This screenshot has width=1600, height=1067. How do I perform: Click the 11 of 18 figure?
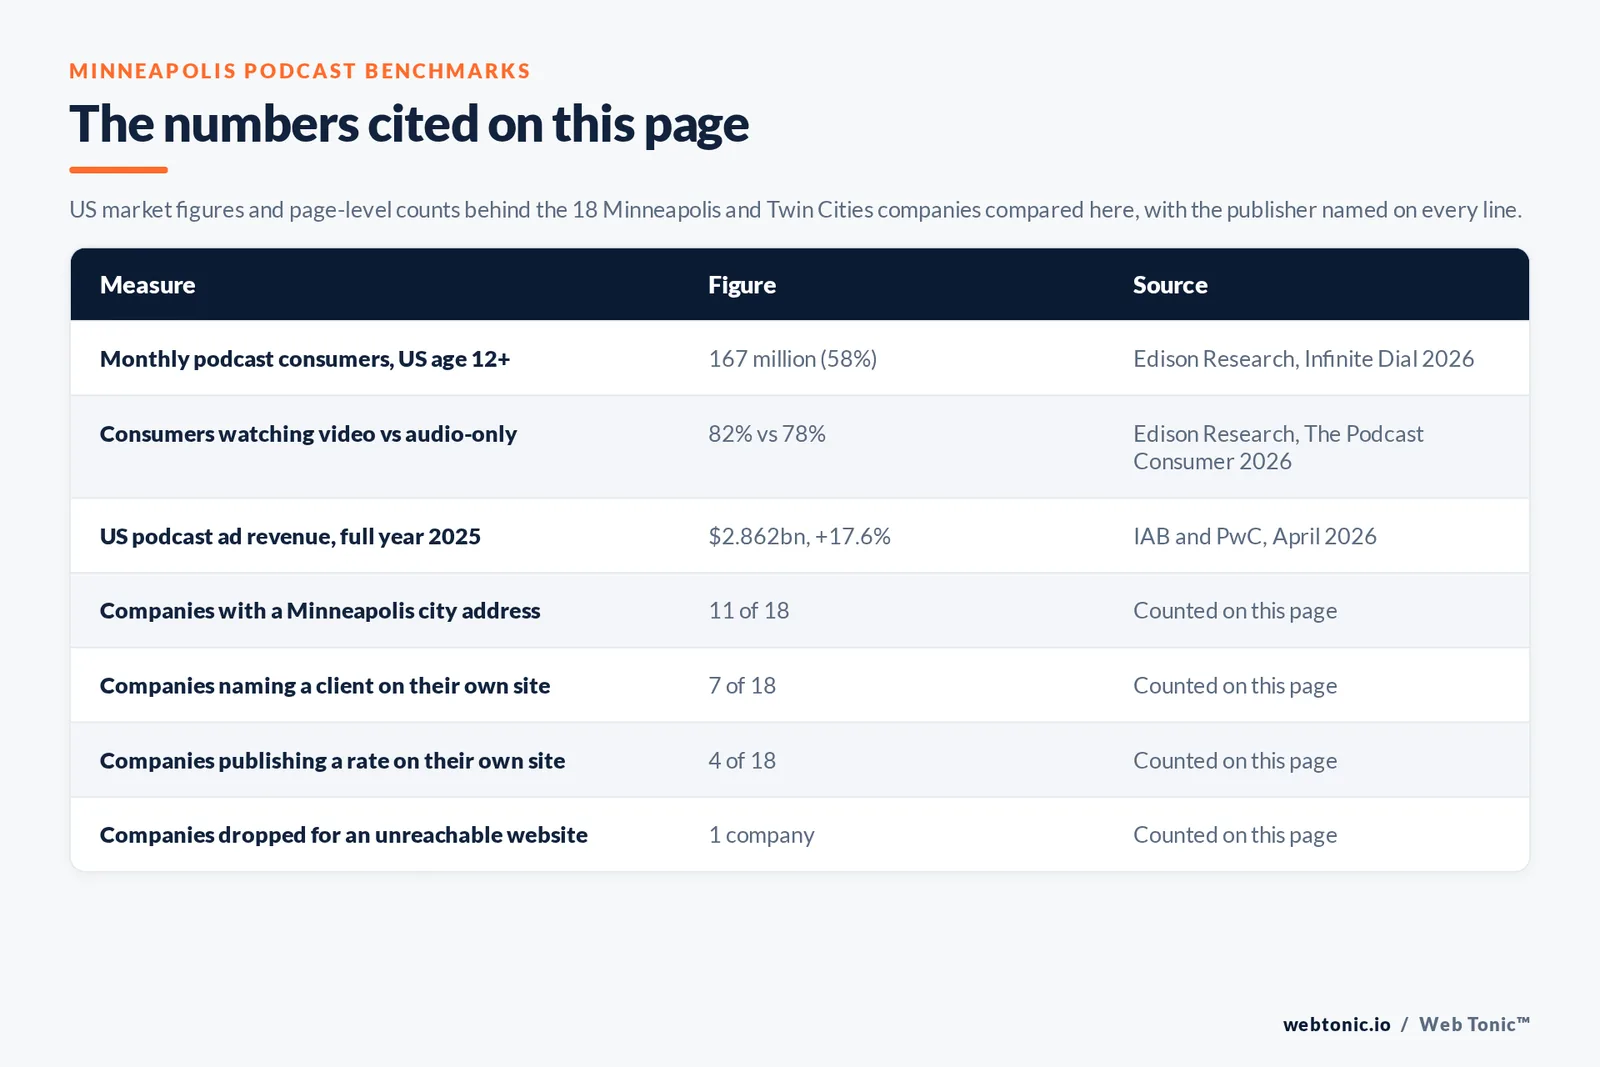click(x=749, y=611)
